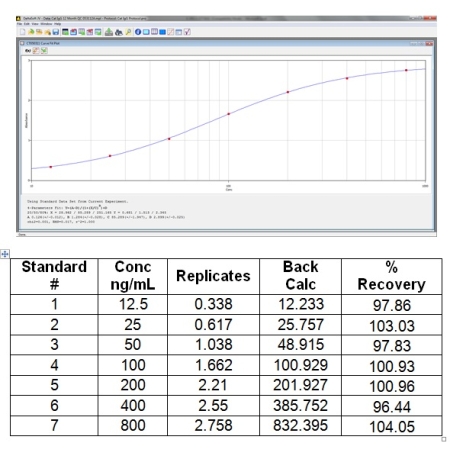
Task: Select the replicate value 1.038
Action: pyautogui.click(x=213, y=345)
